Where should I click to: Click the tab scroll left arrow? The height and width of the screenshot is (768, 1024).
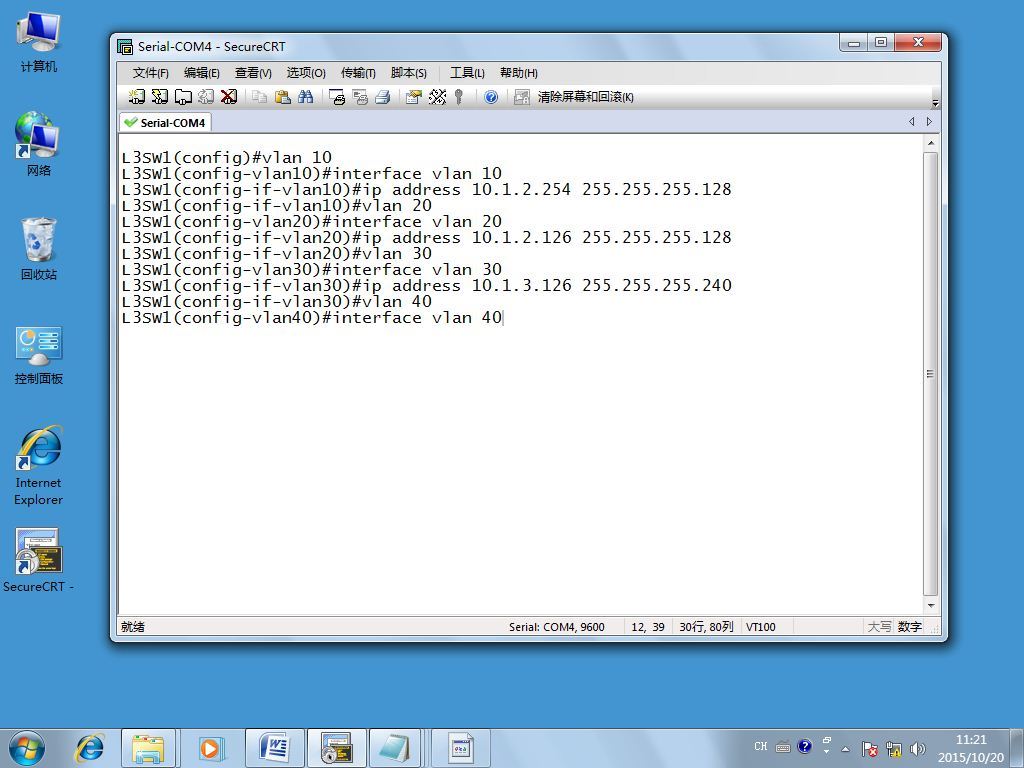pos(912,121)
